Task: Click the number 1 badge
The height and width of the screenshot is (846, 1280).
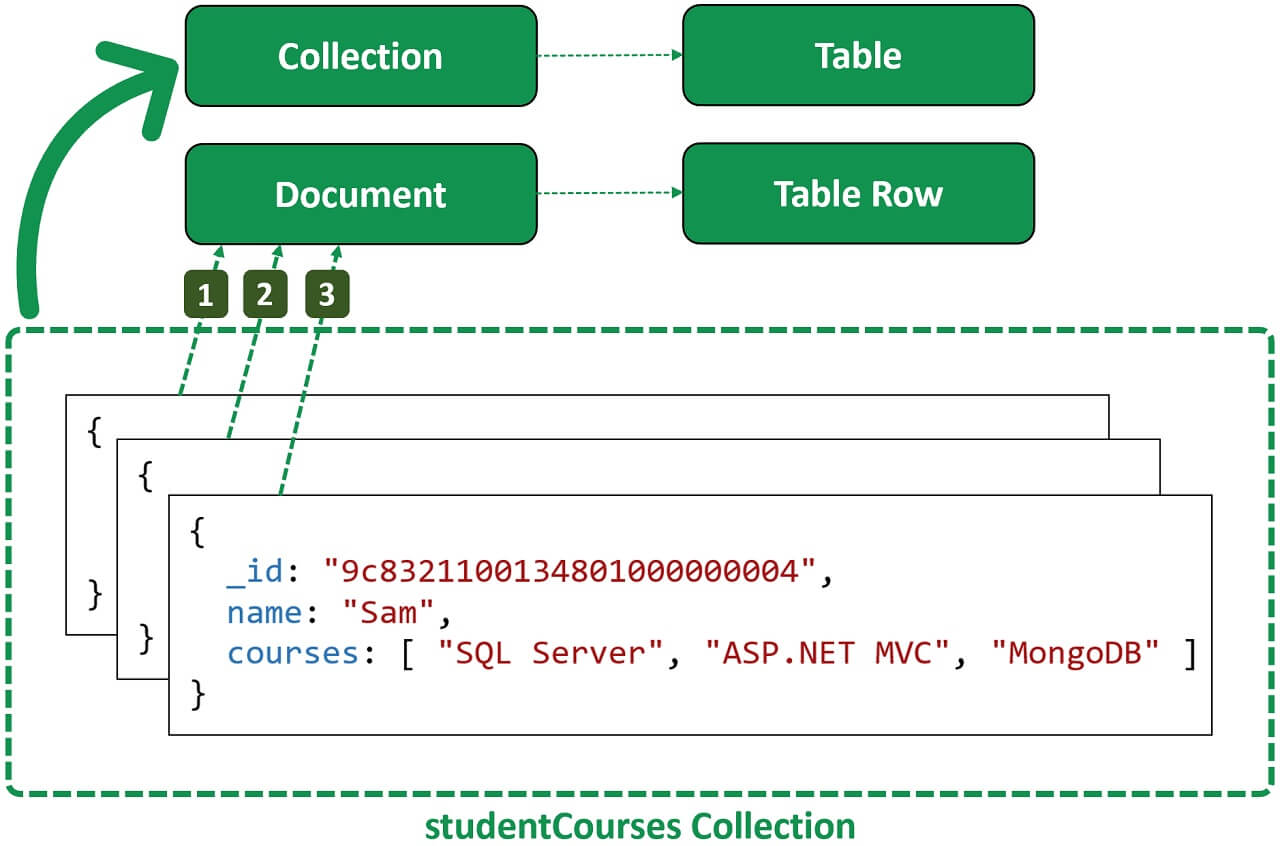Action: pyautogui.click(x=205, y=295)
